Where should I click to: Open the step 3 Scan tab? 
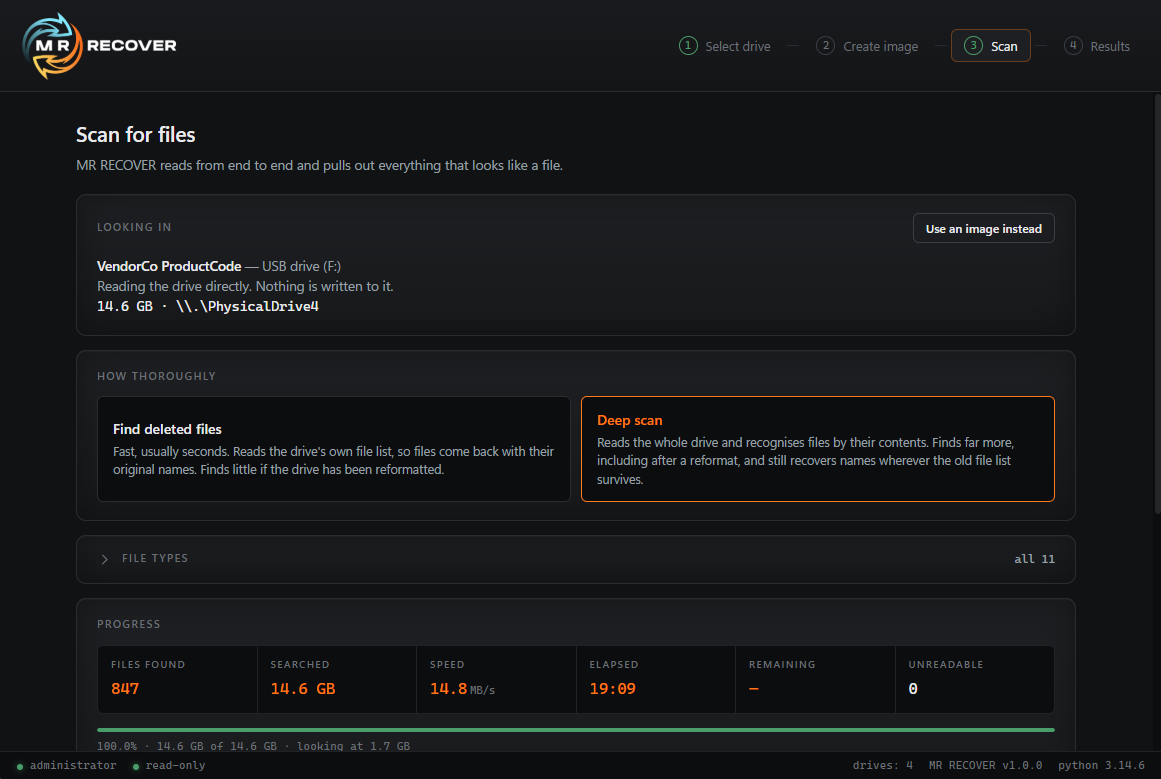click(991, 46)
